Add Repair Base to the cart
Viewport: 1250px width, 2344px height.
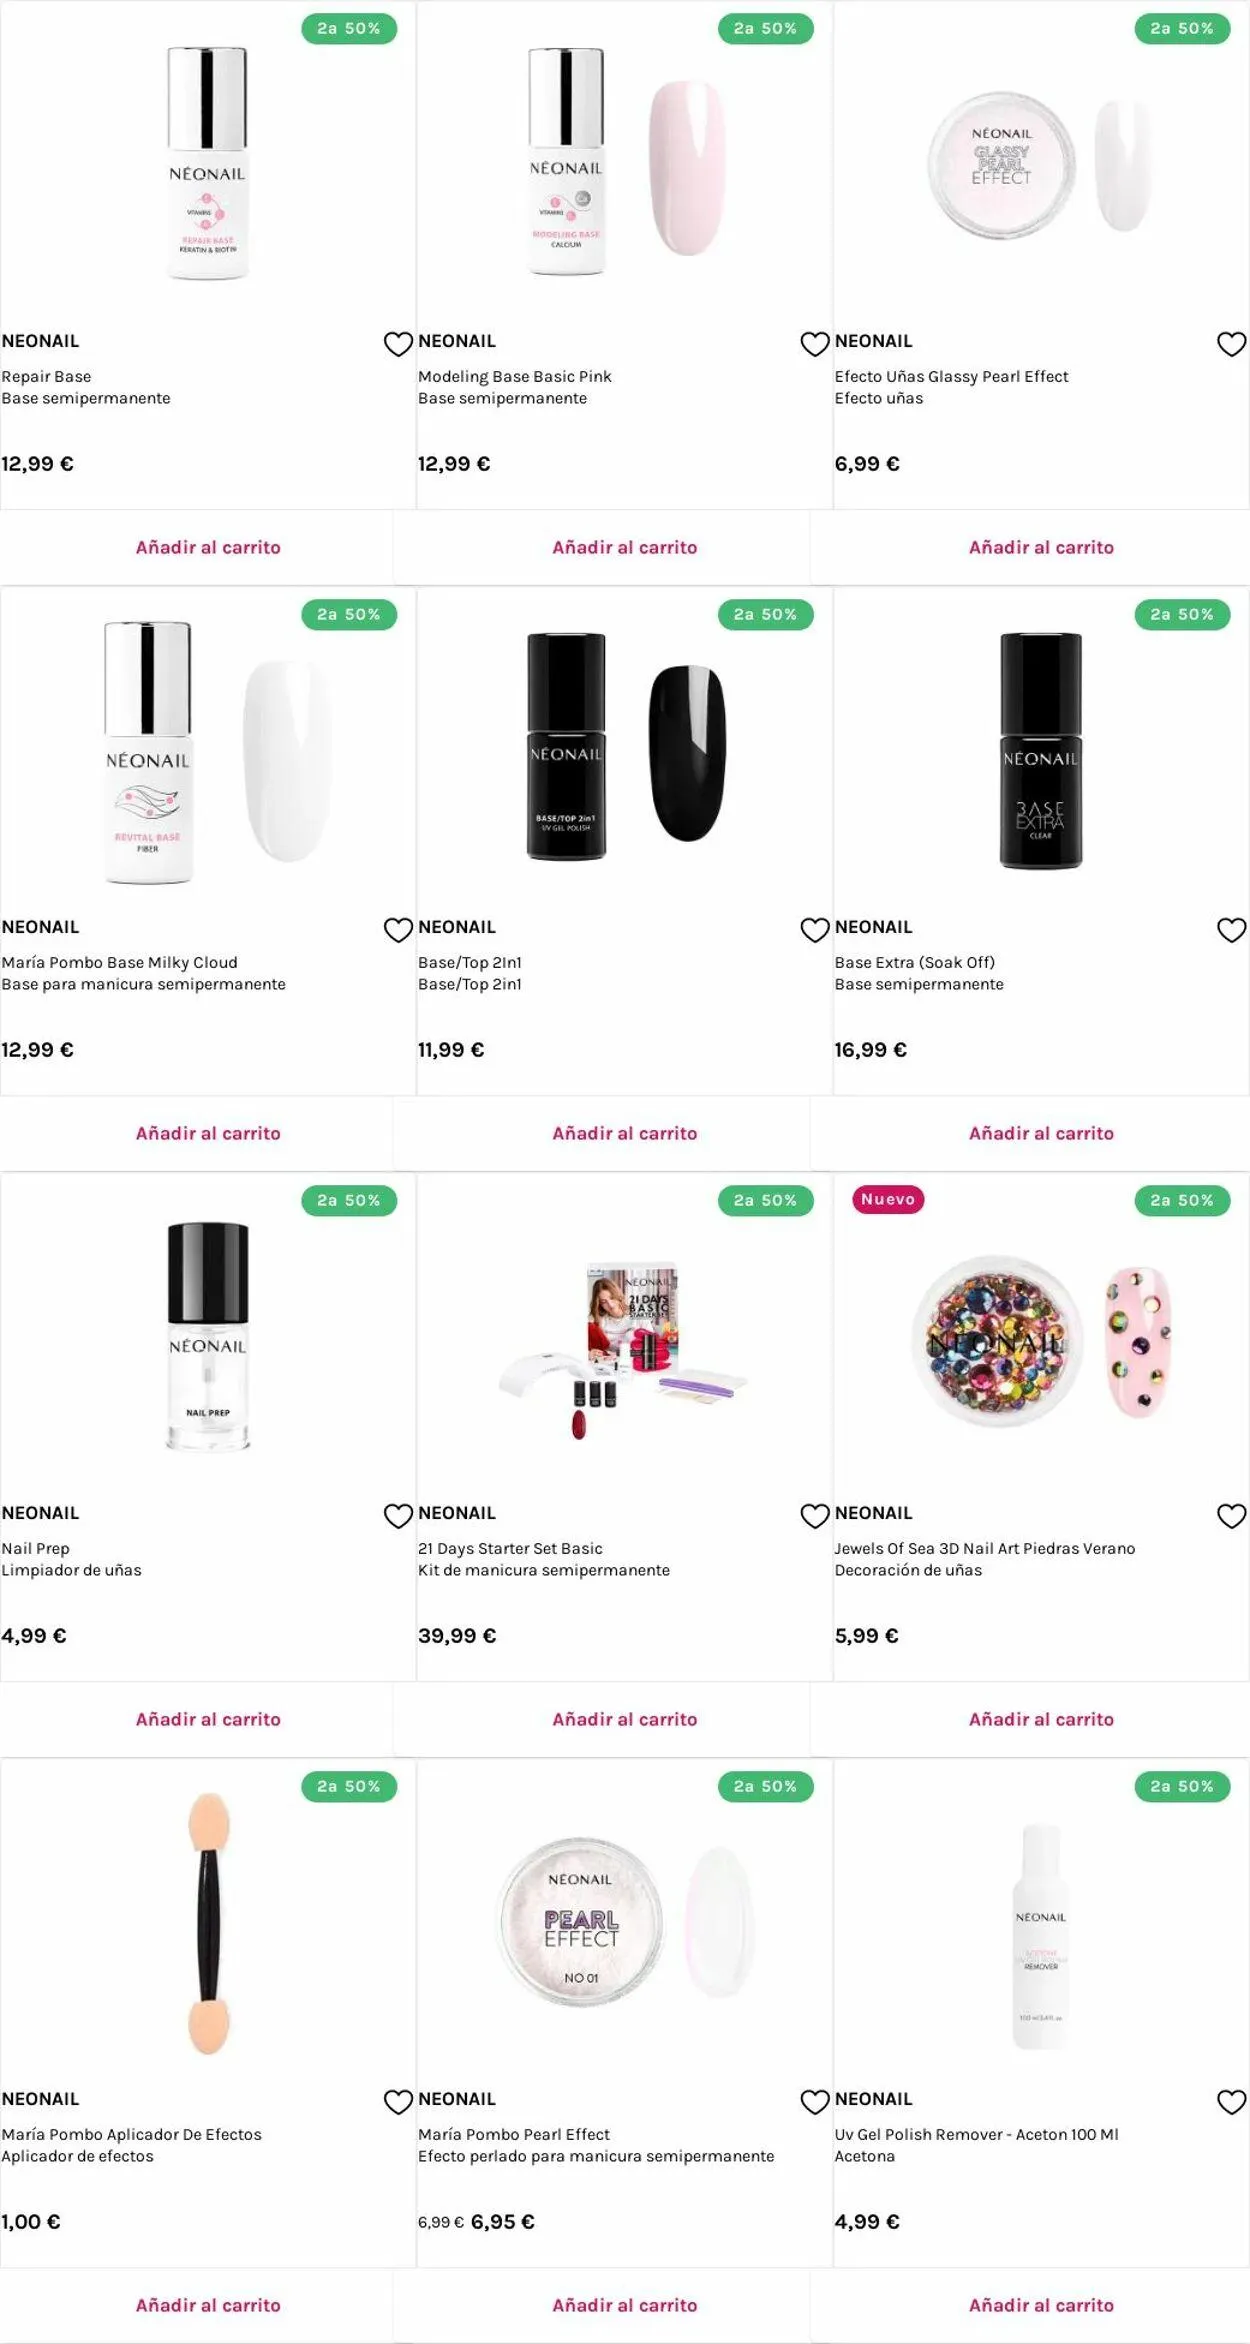(x=208, y=547)
